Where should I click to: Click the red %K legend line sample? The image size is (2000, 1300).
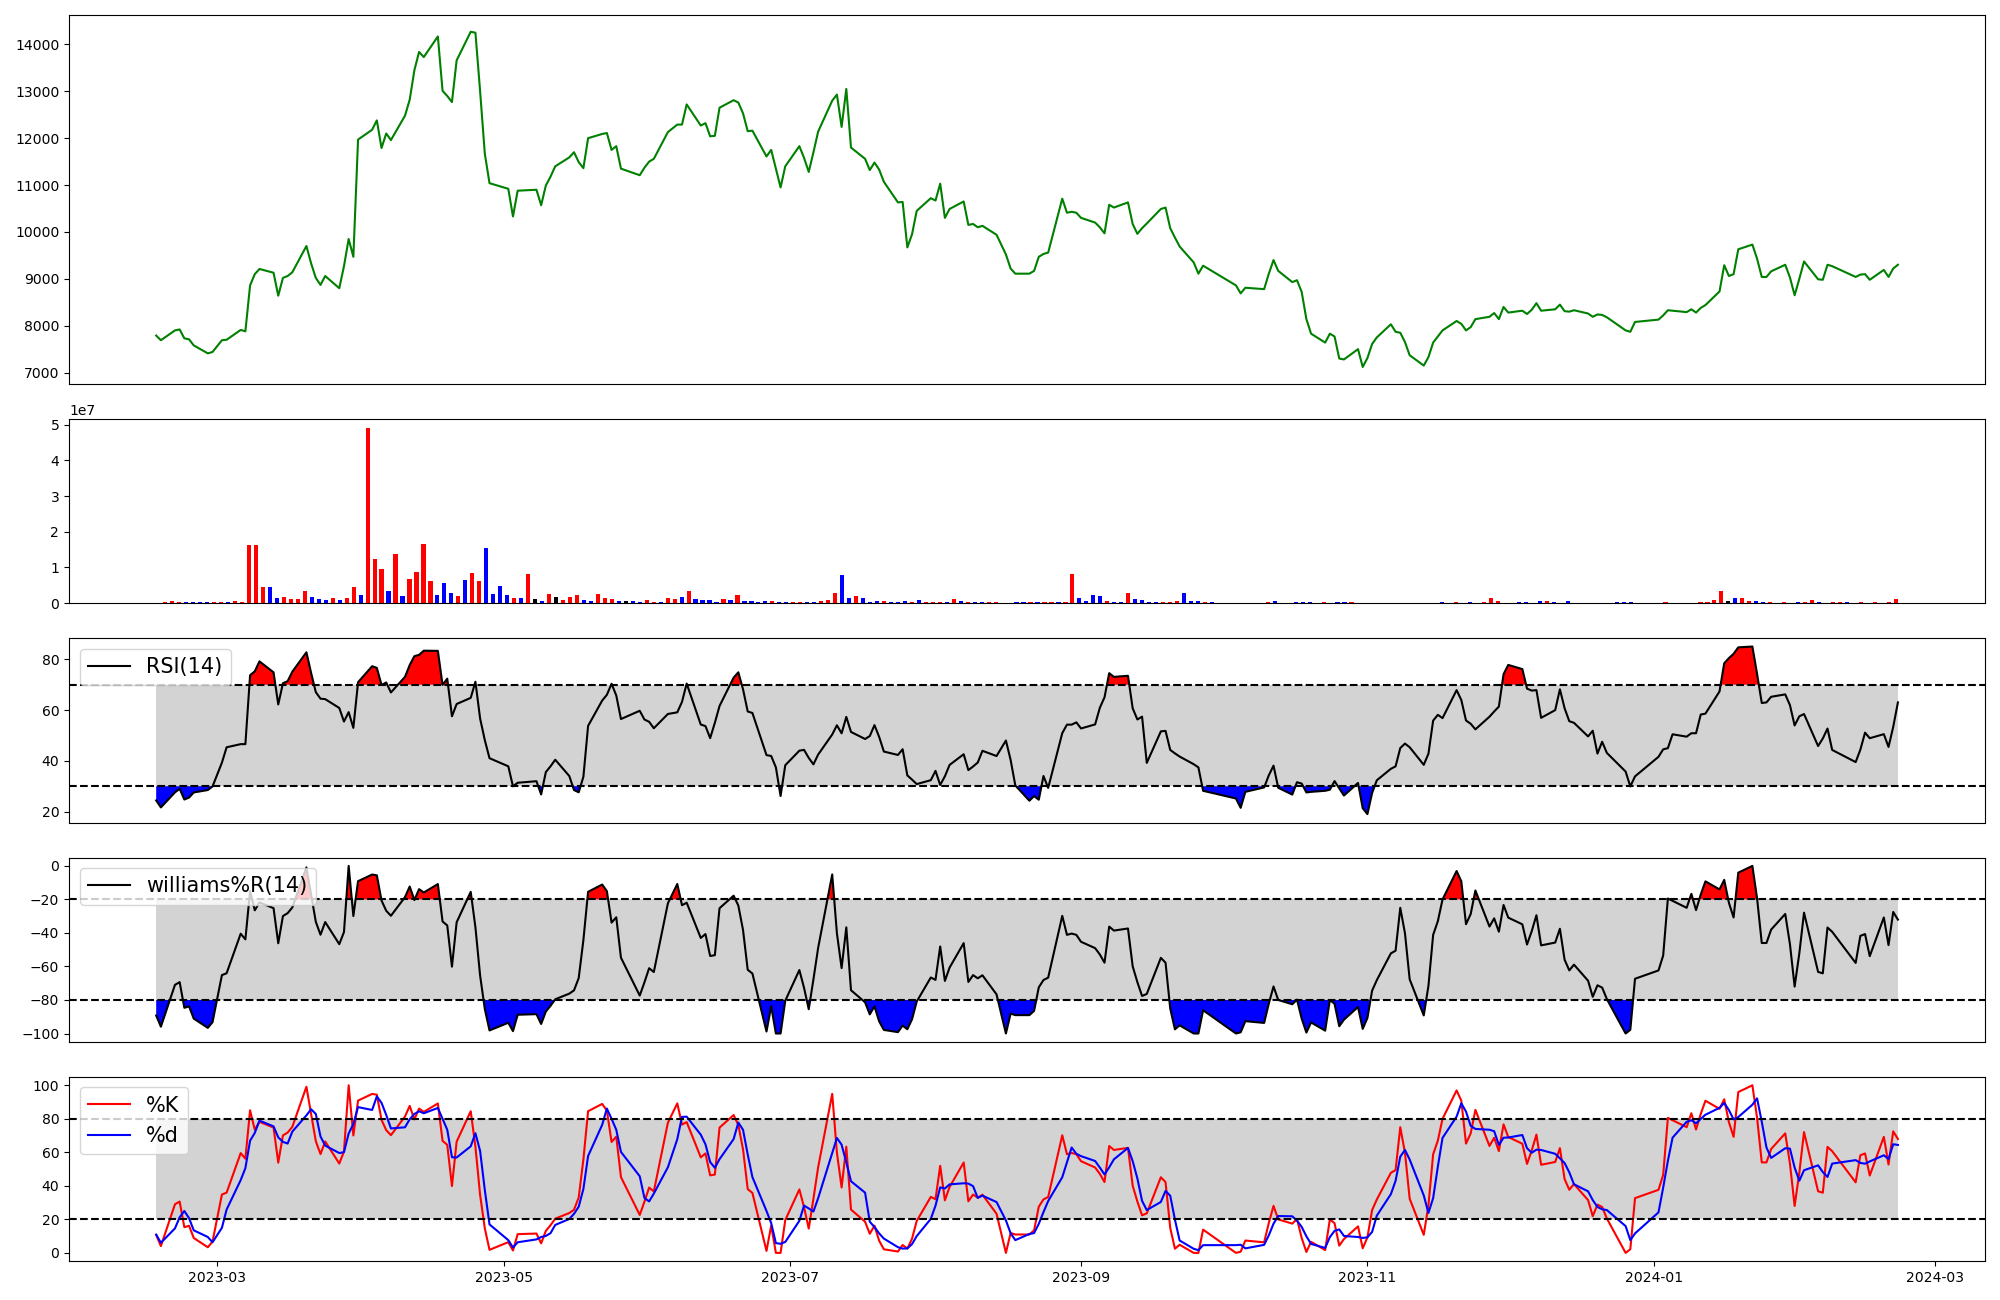coord(110,1105)
